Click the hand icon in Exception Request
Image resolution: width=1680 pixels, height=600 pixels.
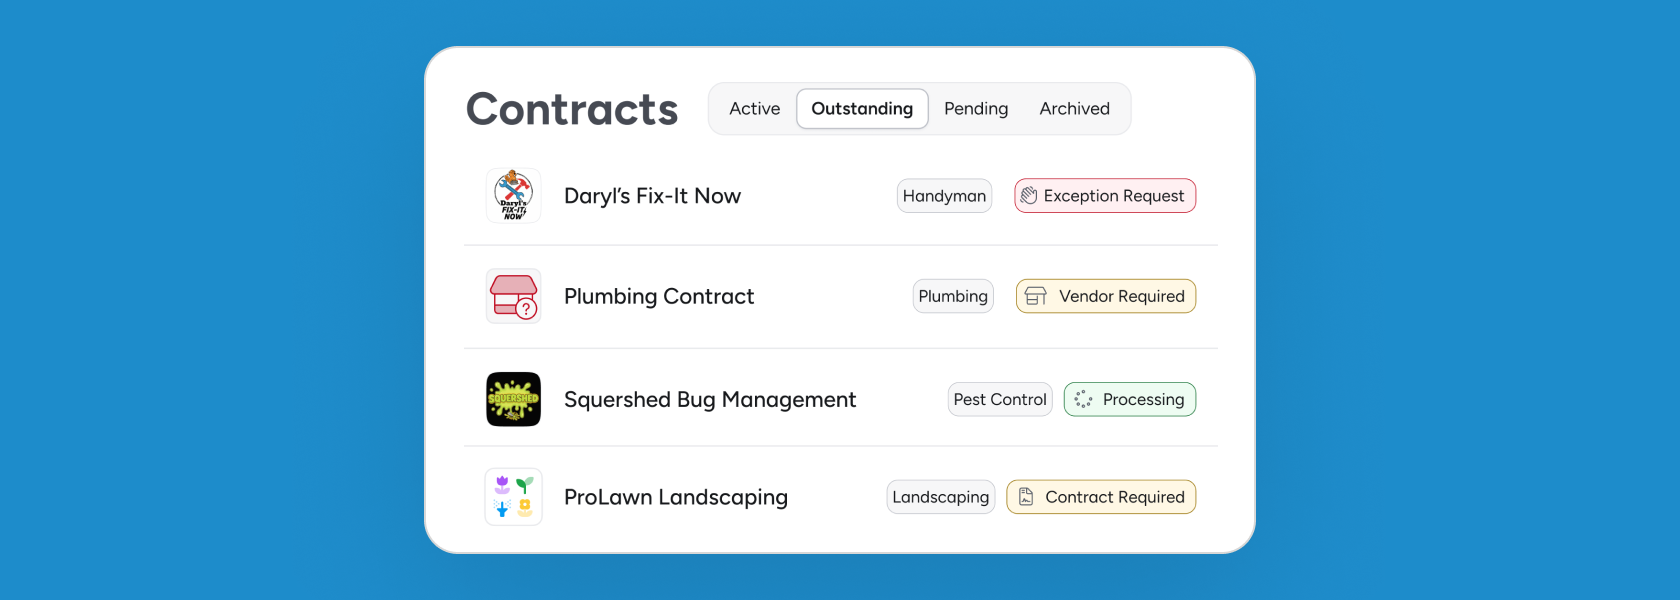(1029, 196)
